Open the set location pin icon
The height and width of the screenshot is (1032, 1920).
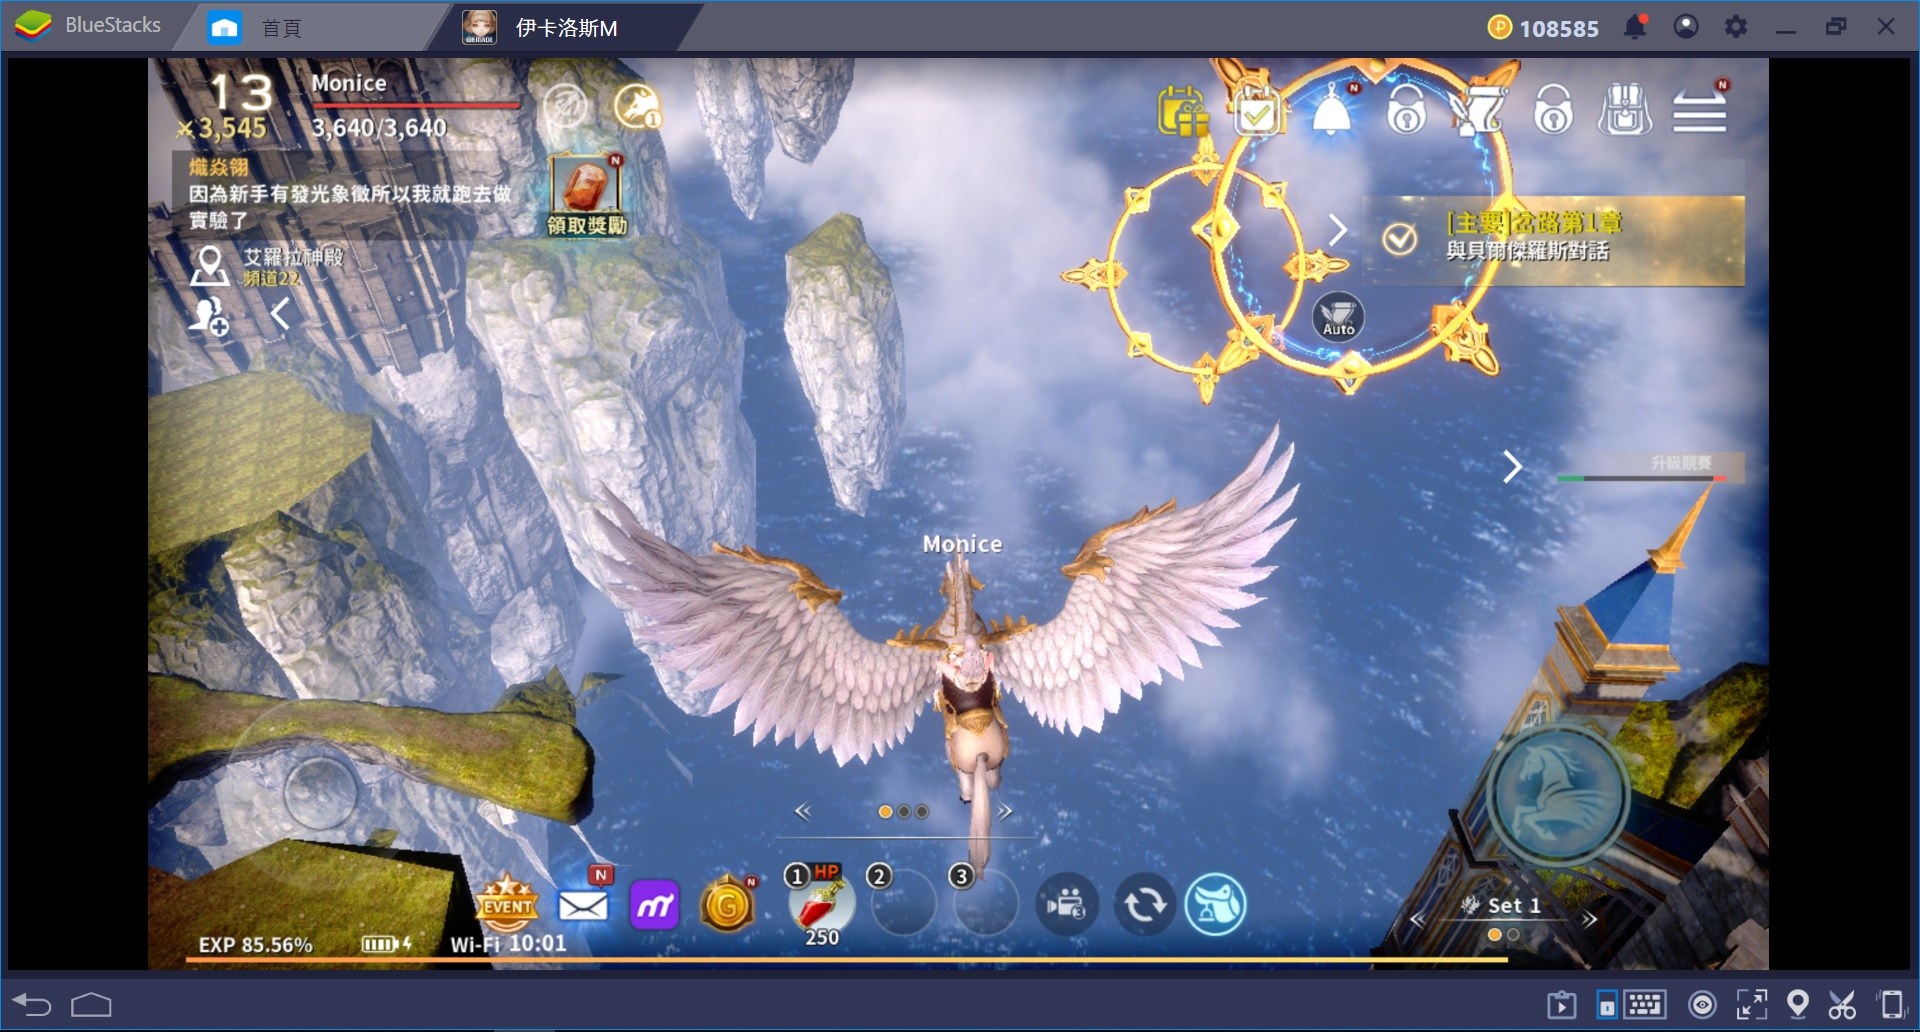tap(1798, 1004)
